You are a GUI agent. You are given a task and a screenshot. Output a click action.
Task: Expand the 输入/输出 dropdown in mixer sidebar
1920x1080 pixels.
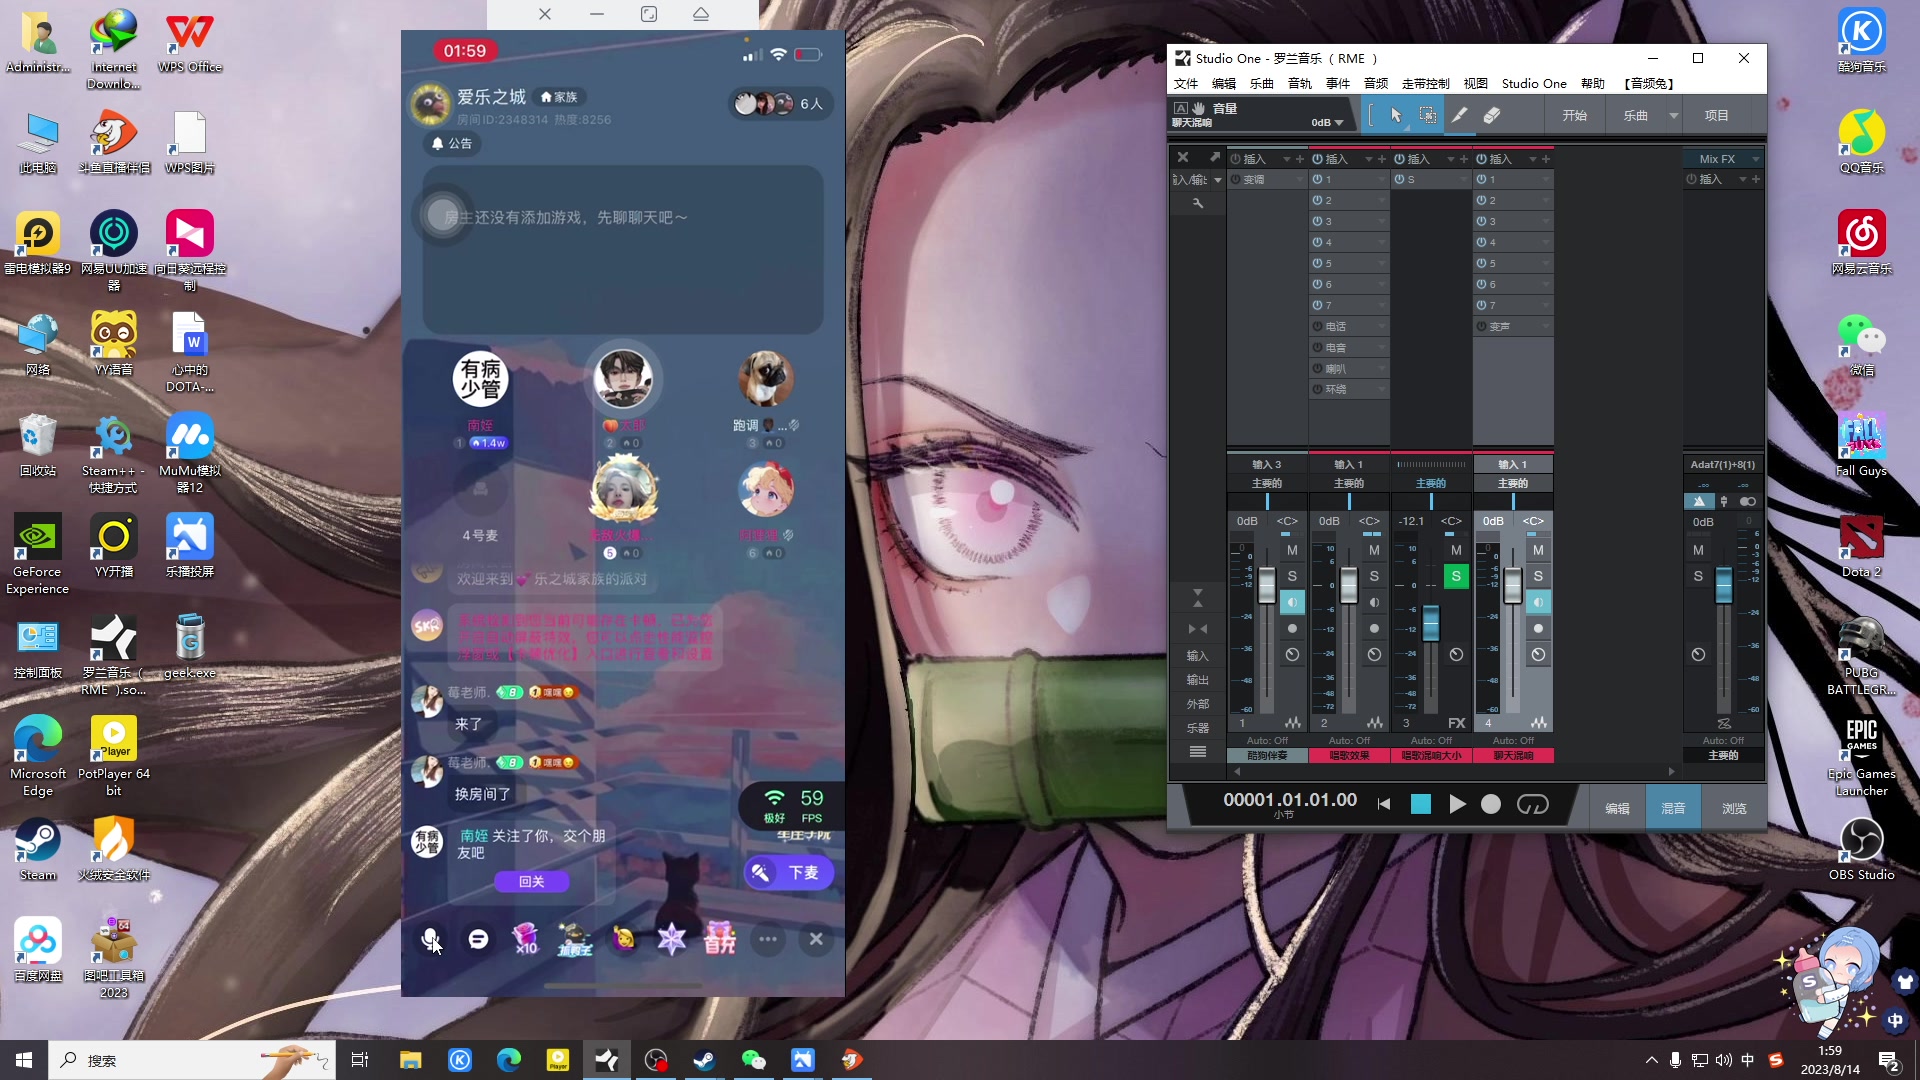tap(1217, 180)
